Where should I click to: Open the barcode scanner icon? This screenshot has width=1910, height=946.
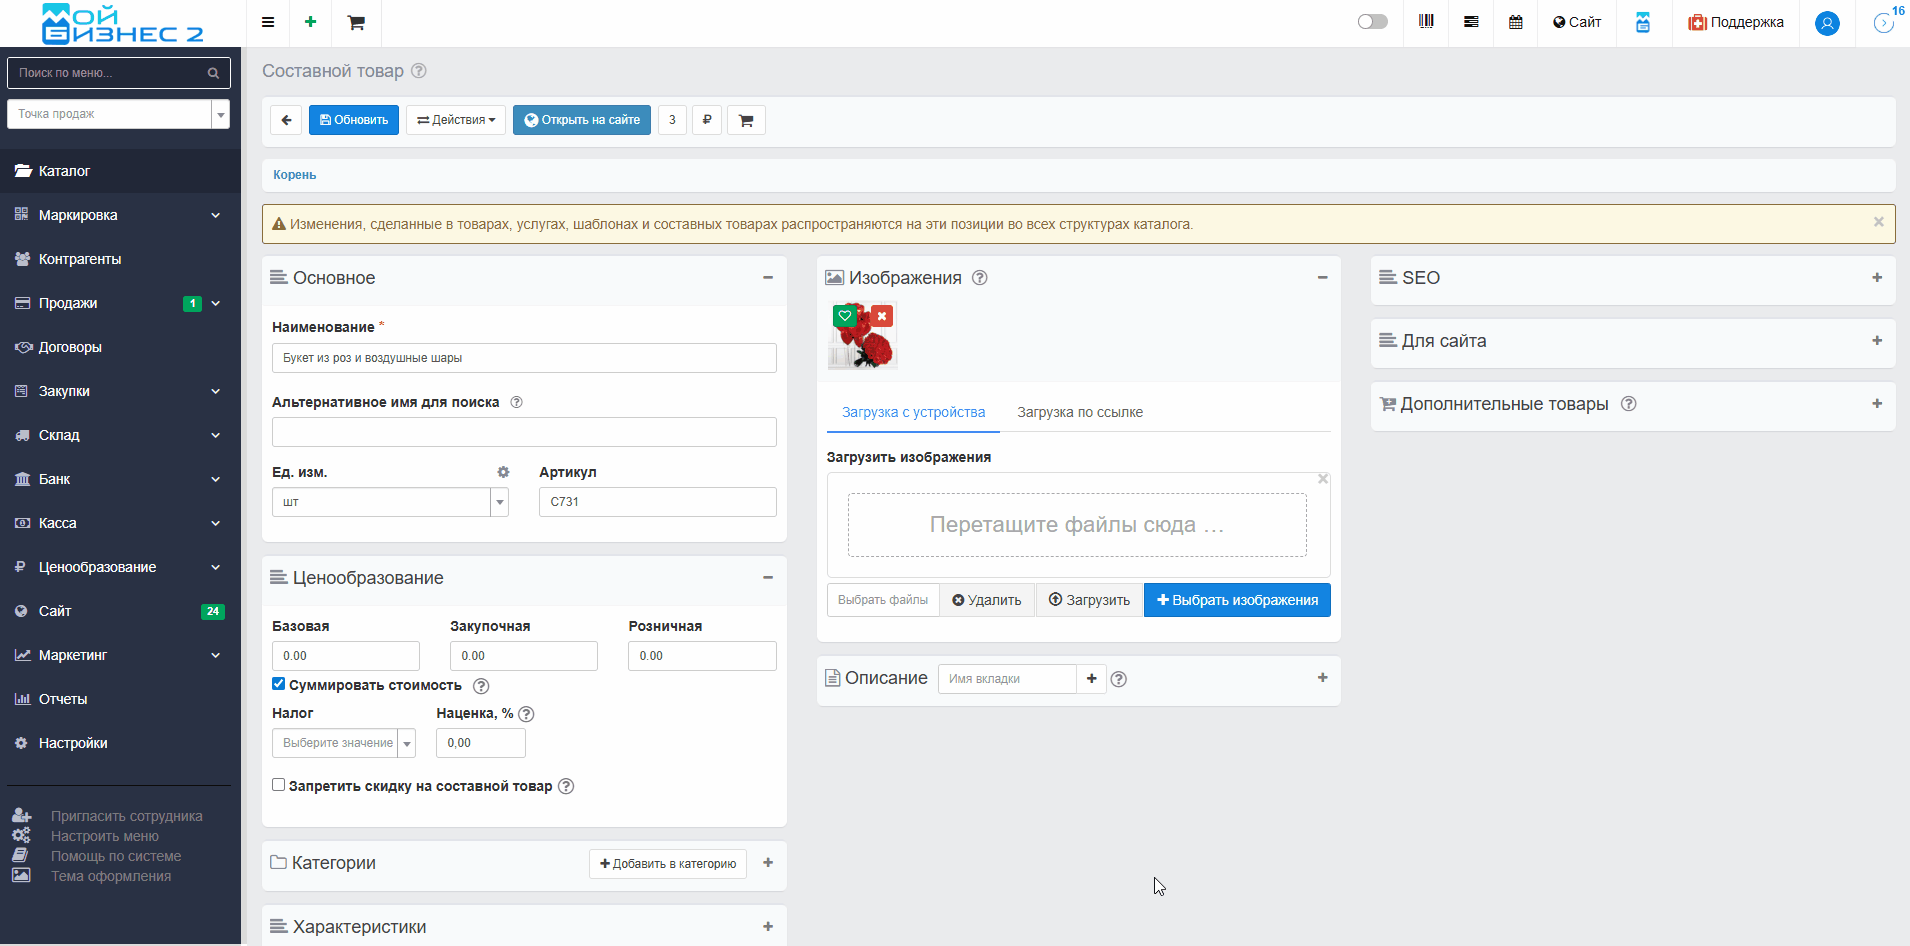1426,22
